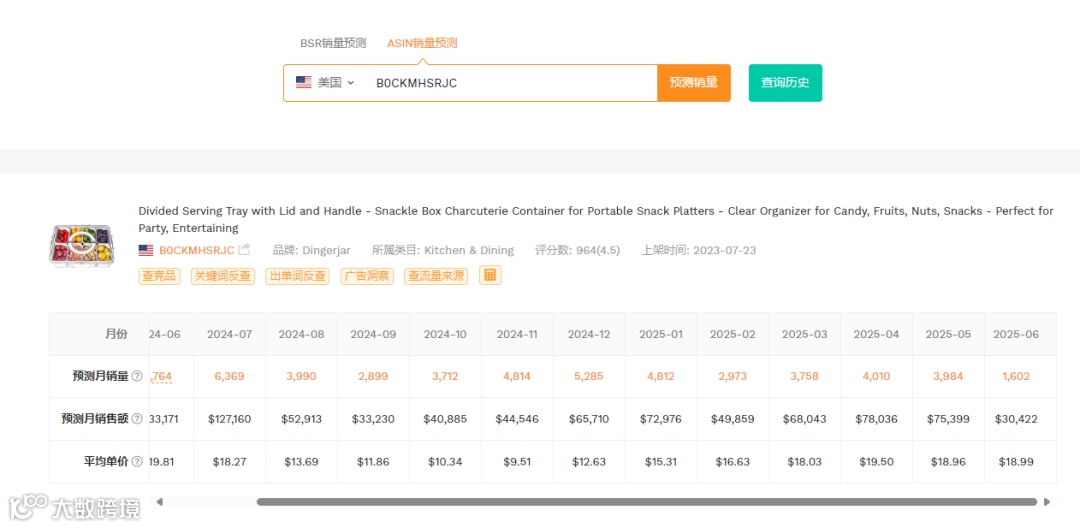Click the 查流量来源 tag button
Image resolution: width=1080 pixels, height=528 pixels.
pyautogui.click(x=436, y=276)
